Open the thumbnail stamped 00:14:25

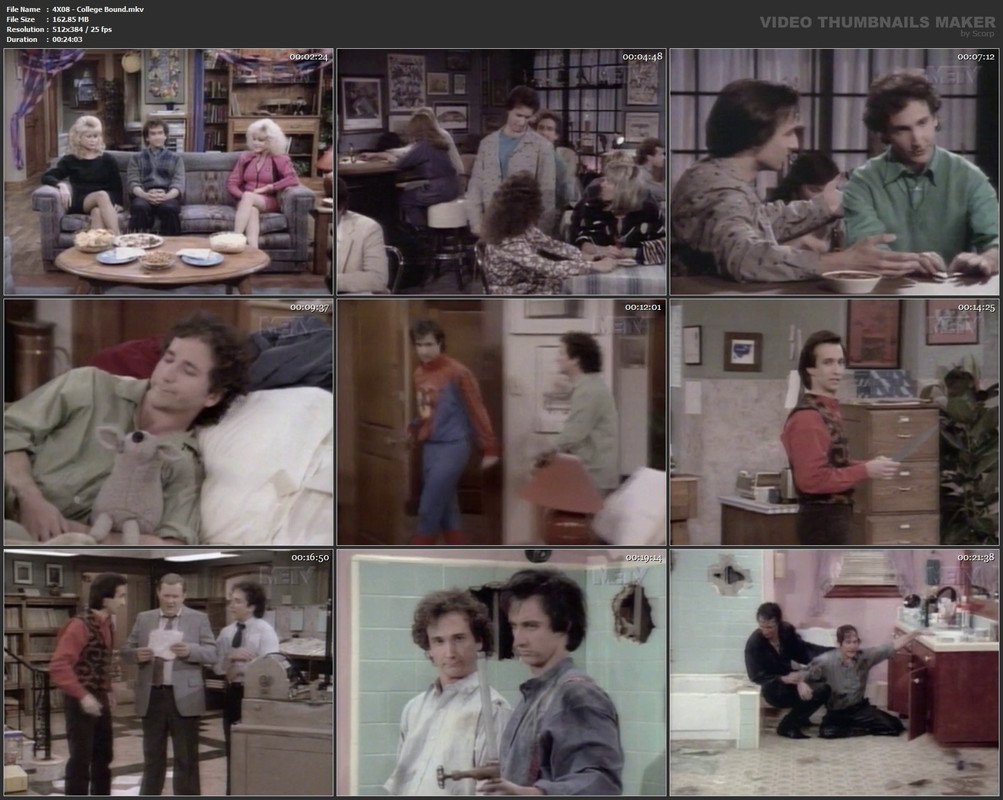point(834,422)
